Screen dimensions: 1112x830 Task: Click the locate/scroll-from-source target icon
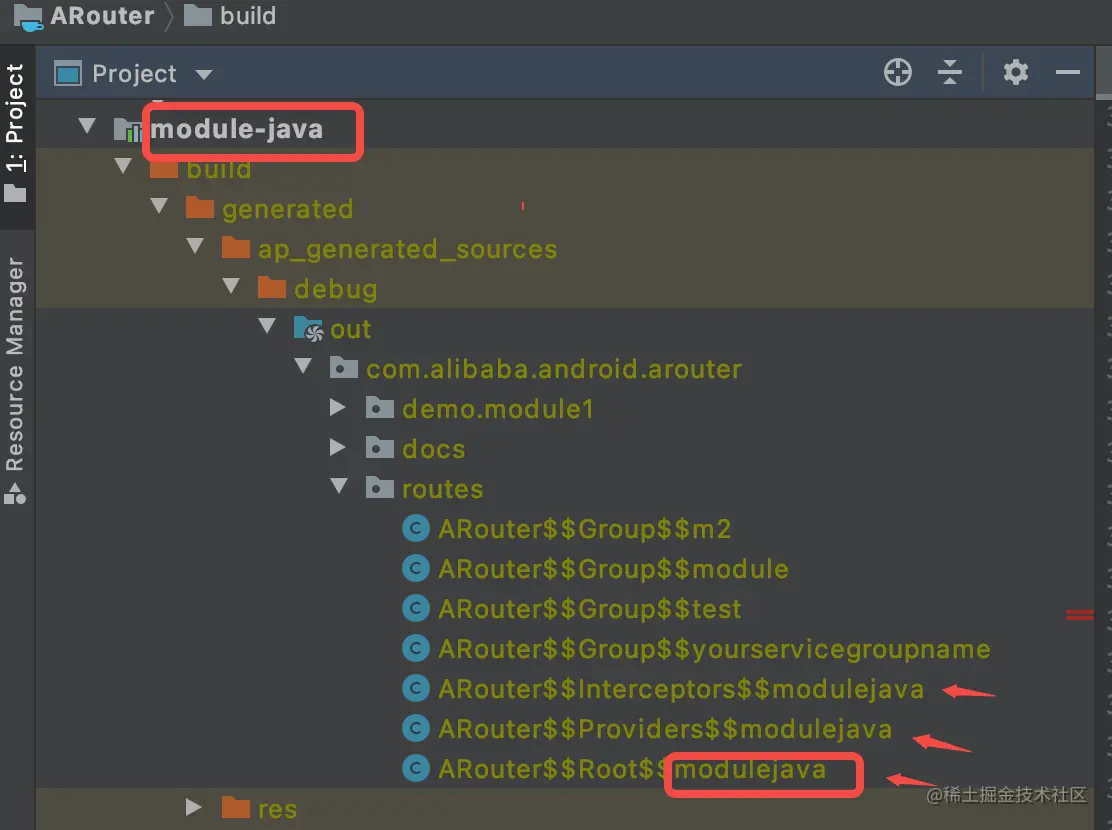pyautogui.click(x=898, y=72)
